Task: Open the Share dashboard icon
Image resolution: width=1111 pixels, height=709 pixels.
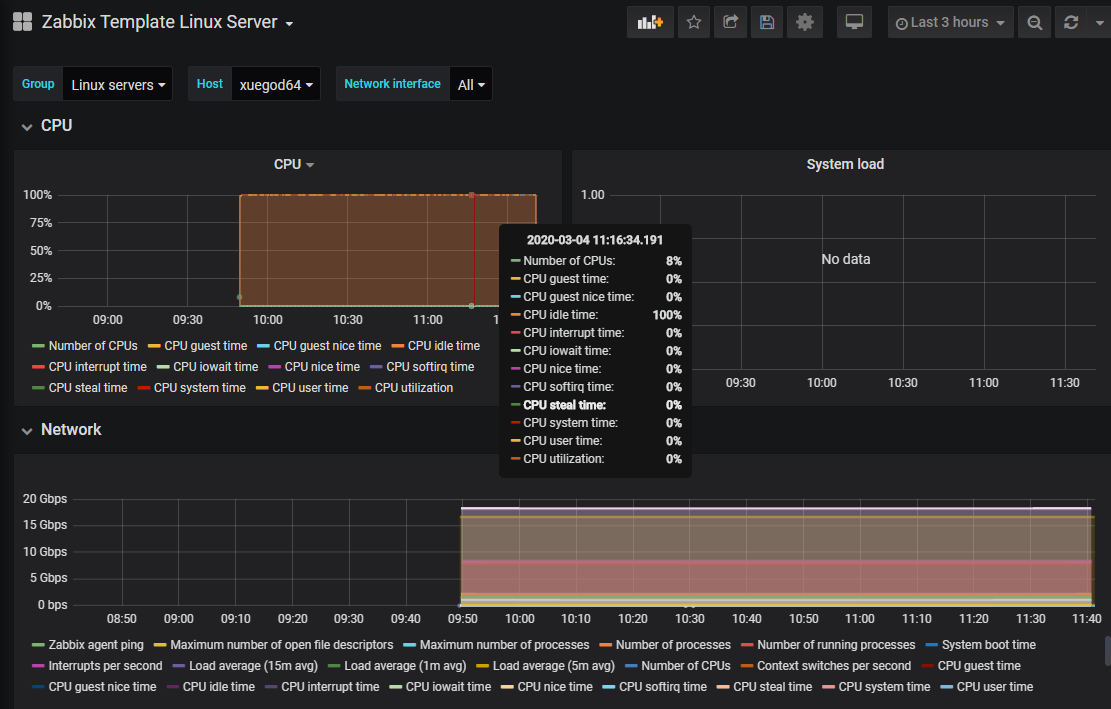Action: pos(731,22)
